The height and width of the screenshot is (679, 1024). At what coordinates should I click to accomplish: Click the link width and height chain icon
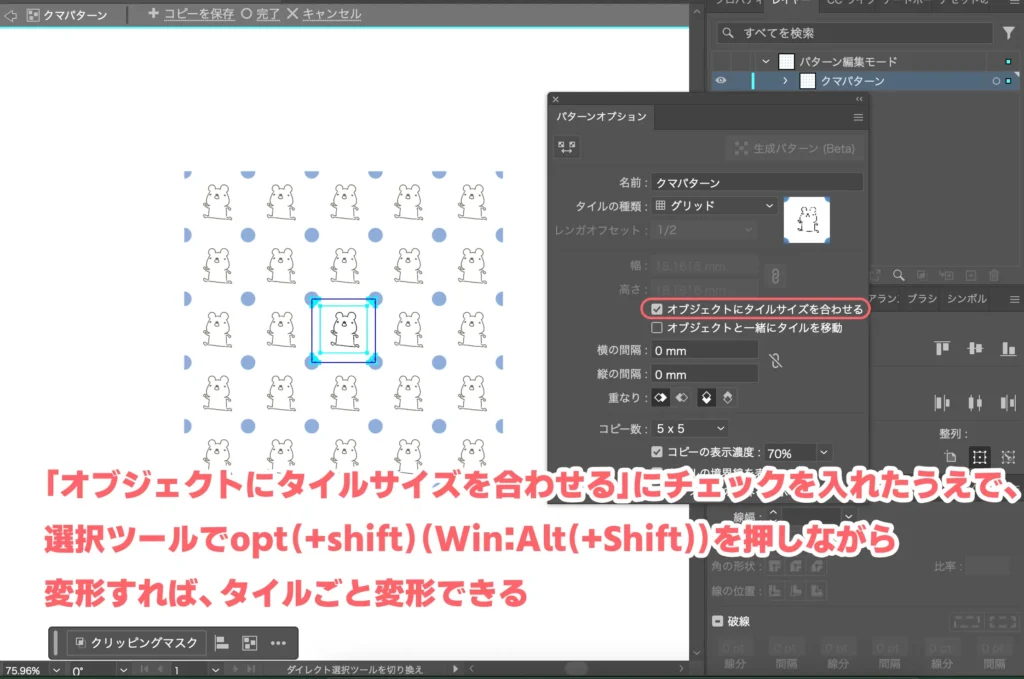[x=774, y=276]
